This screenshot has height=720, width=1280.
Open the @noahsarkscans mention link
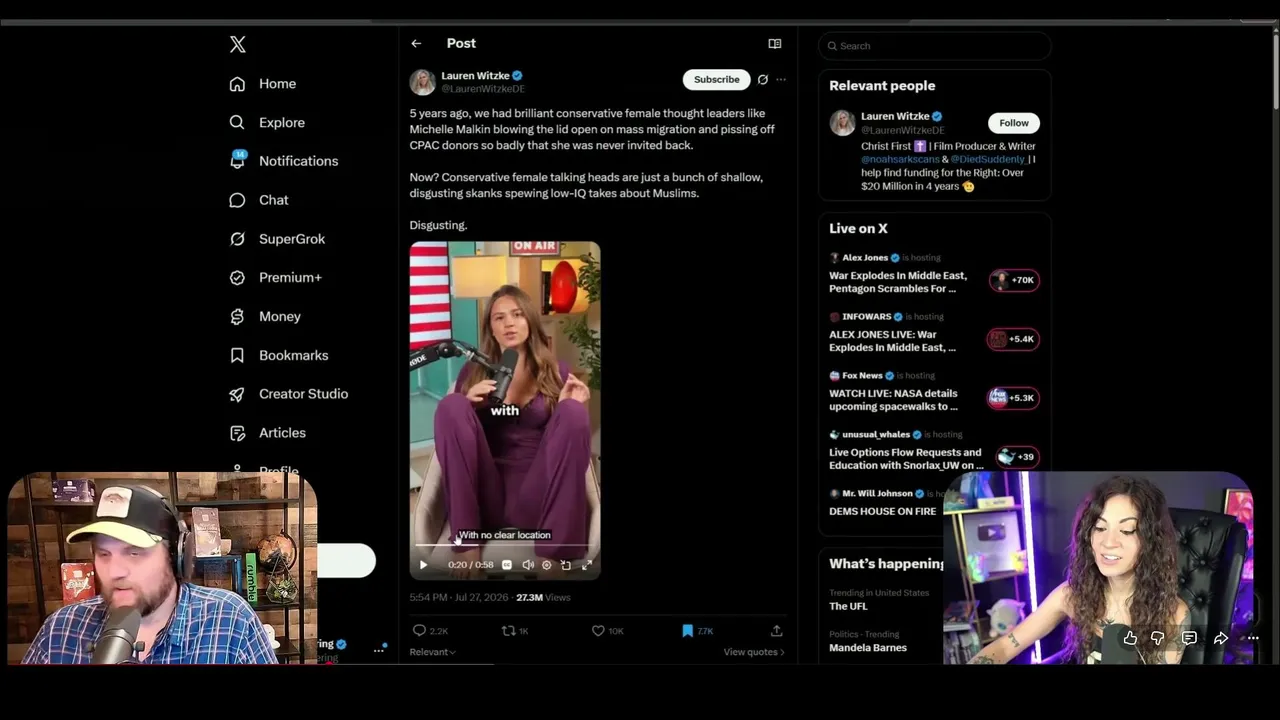coord(902,159)
